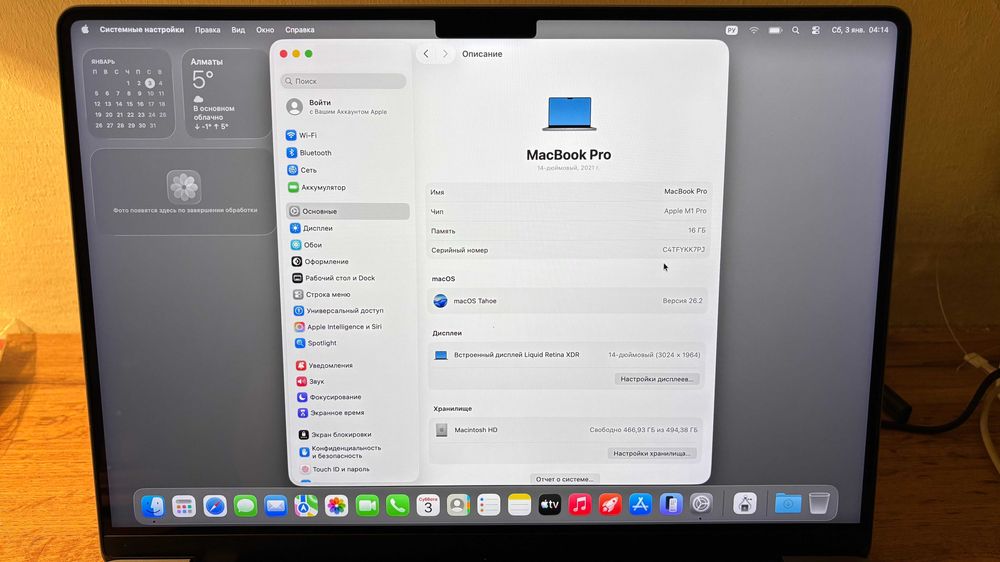Select Строка меню in the sidebar
The height and width of the screenshot is (562, 1000).
[x=322, y=294]
